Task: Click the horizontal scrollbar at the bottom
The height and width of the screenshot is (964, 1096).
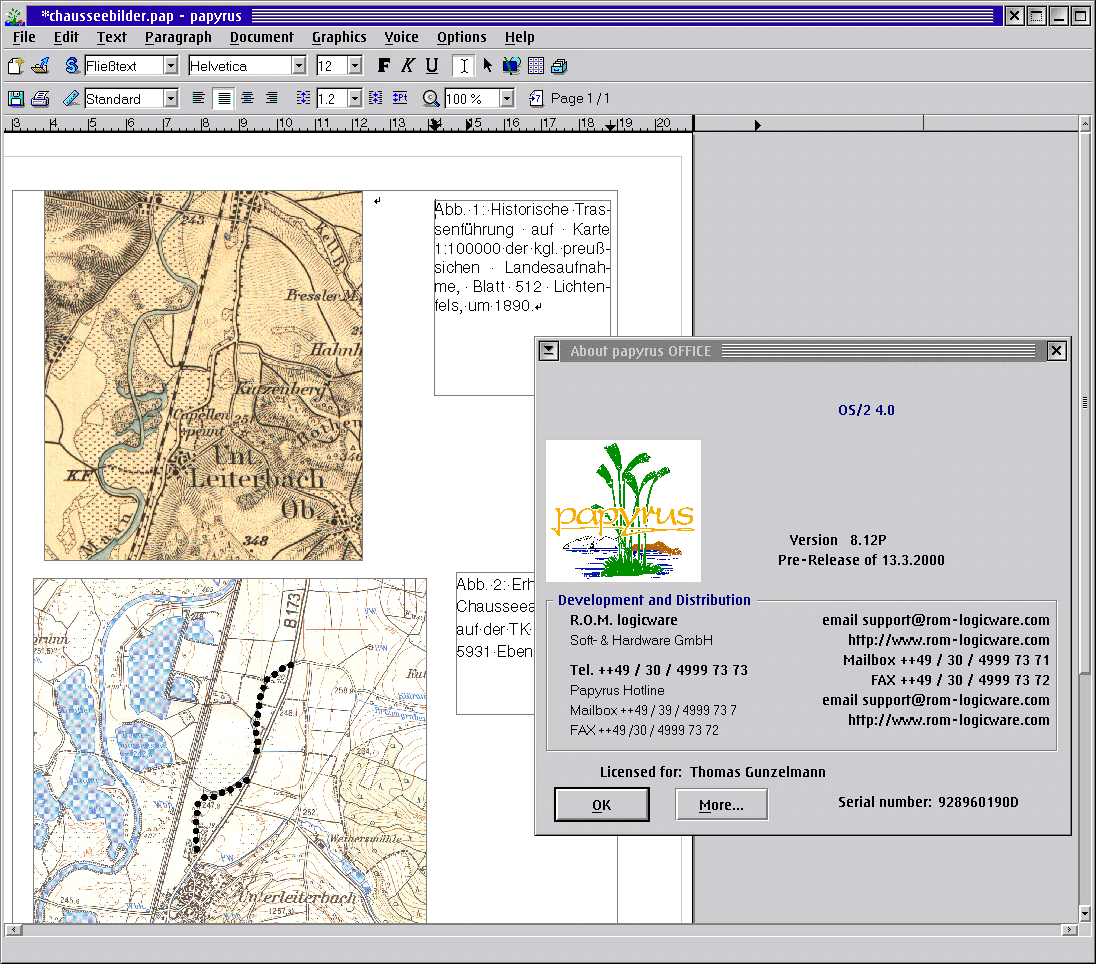Action: [540, 930]
